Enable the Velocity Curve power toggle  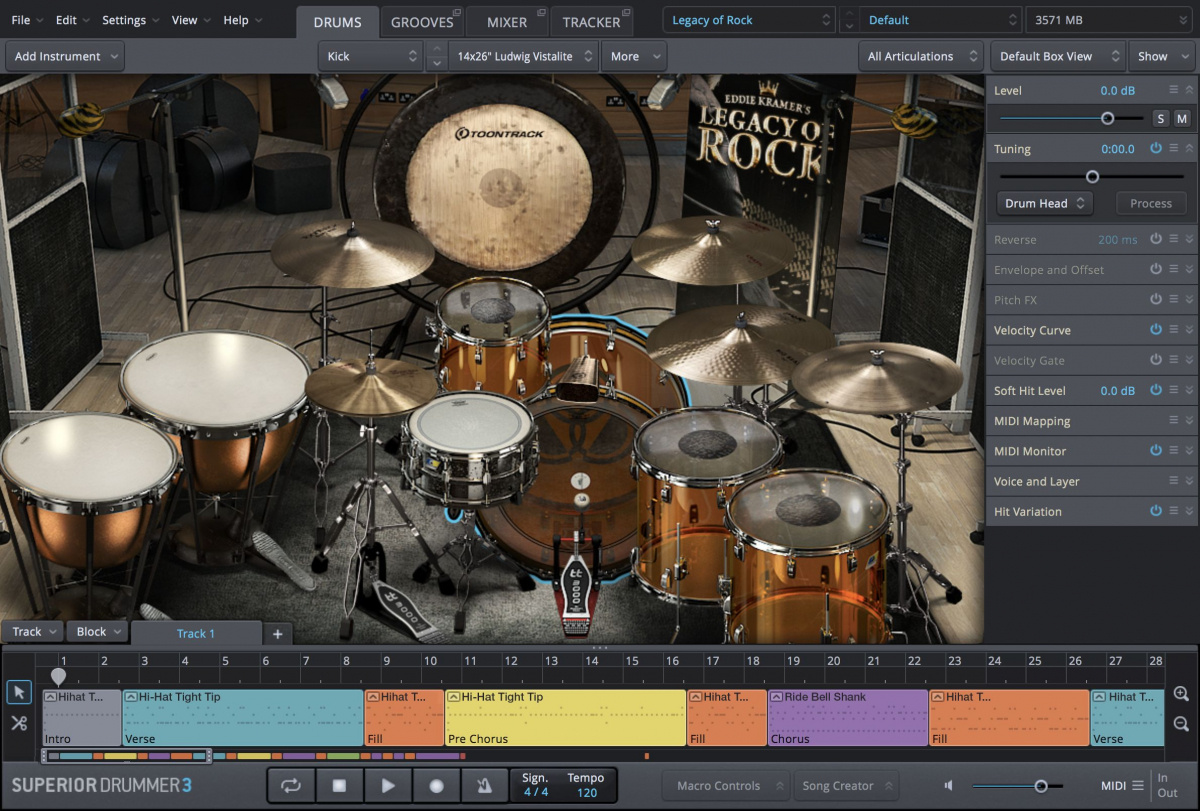pyautogui.click(x=1156, y=330)
